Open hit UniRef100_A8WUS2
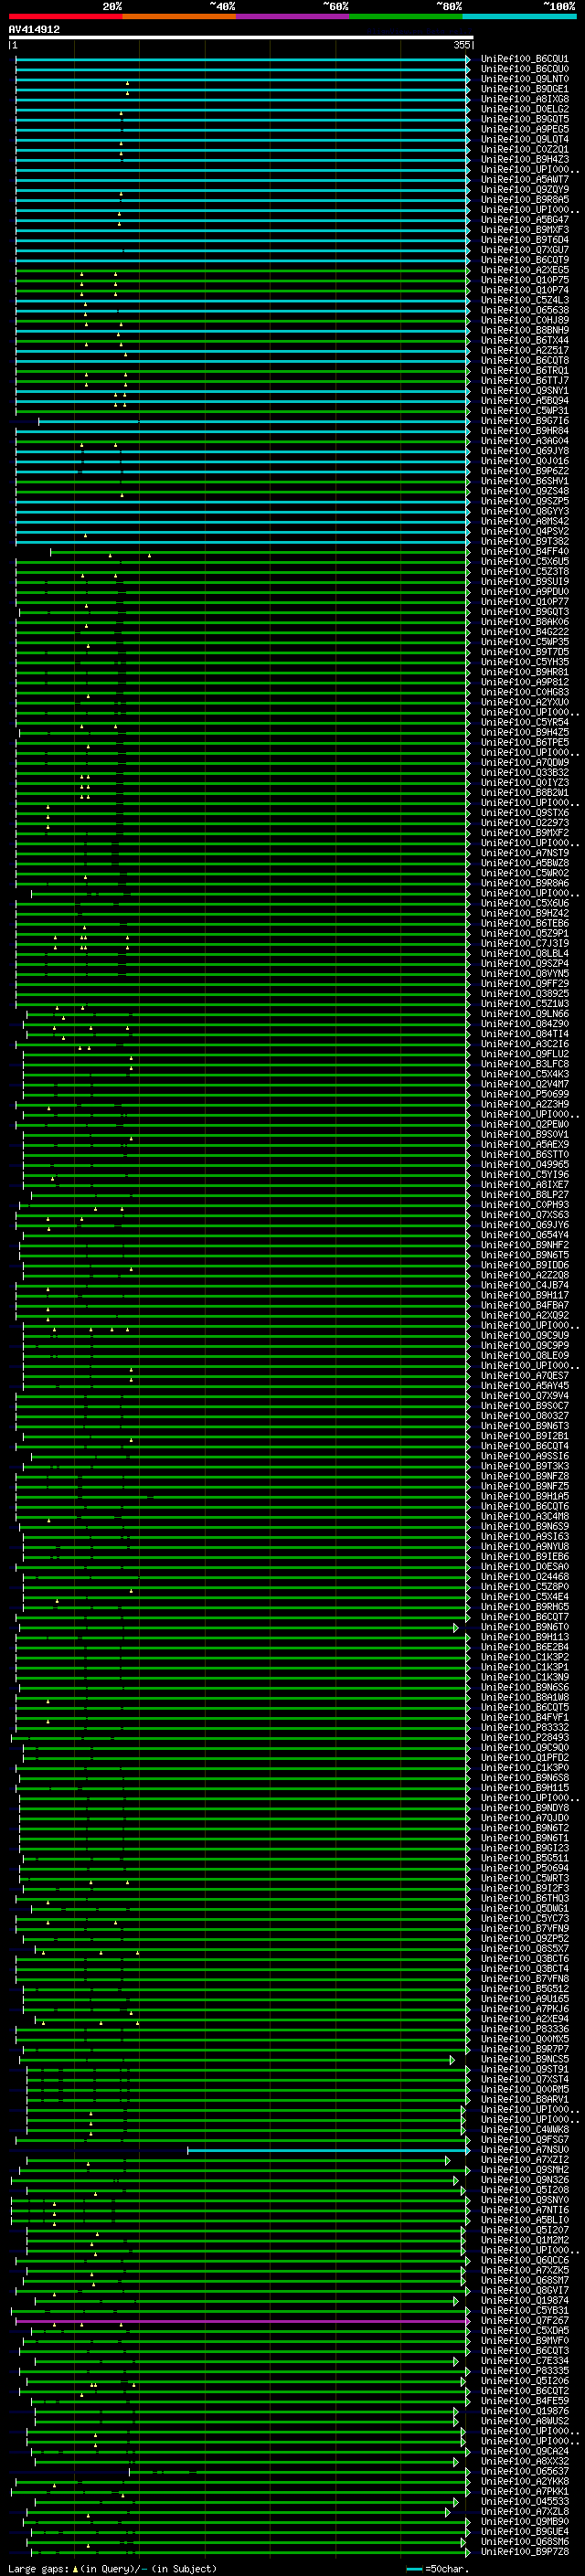This screenshot has width=585, height=2576. (x=525, y=2421)
